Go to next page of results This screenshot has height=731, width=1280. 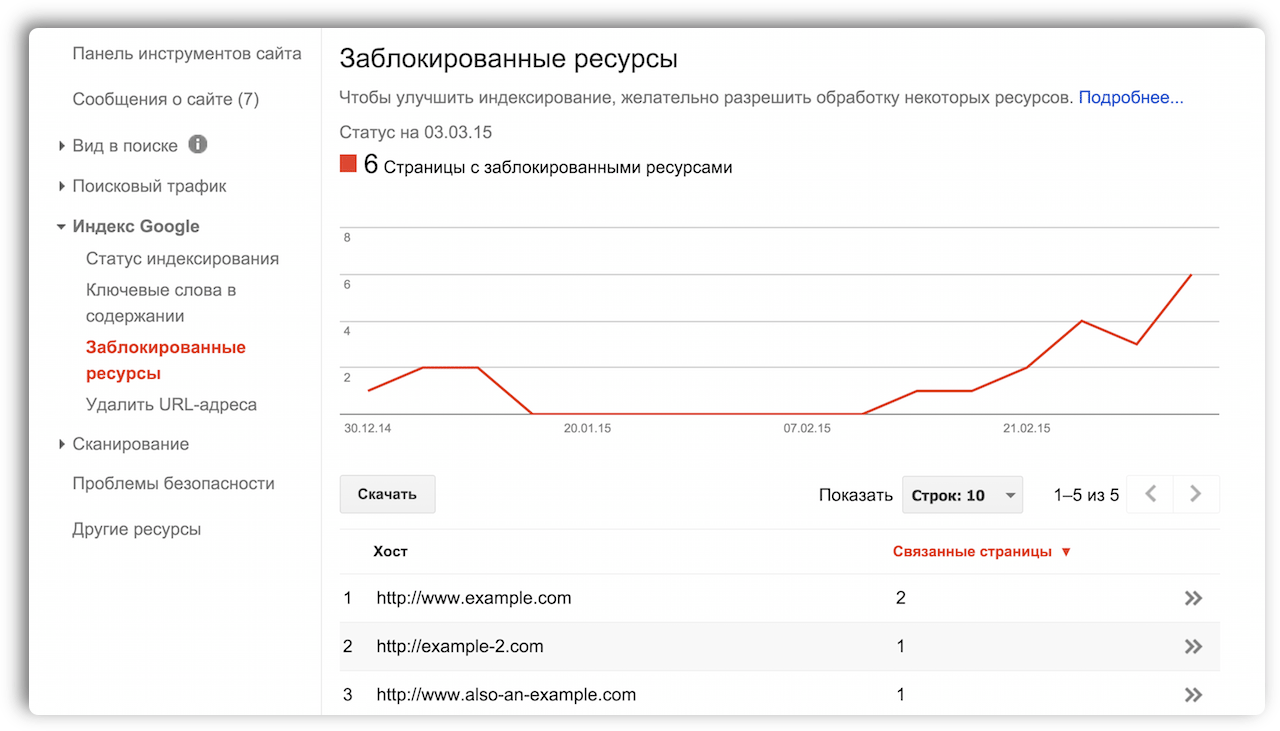click(1196, 494)
